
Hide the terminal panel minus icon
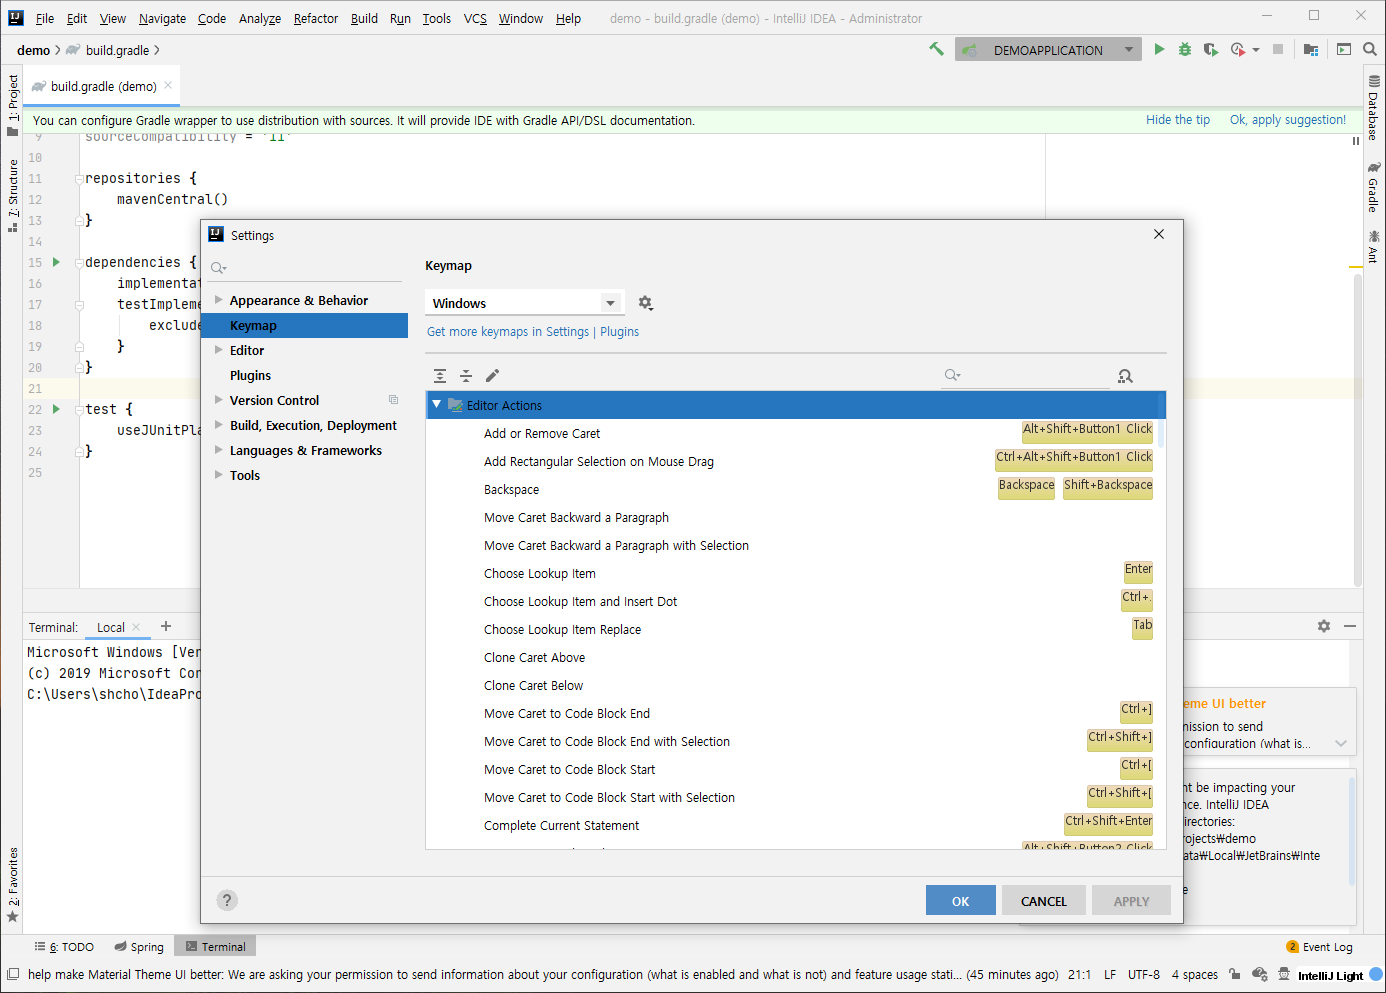tap(1350, 626)
